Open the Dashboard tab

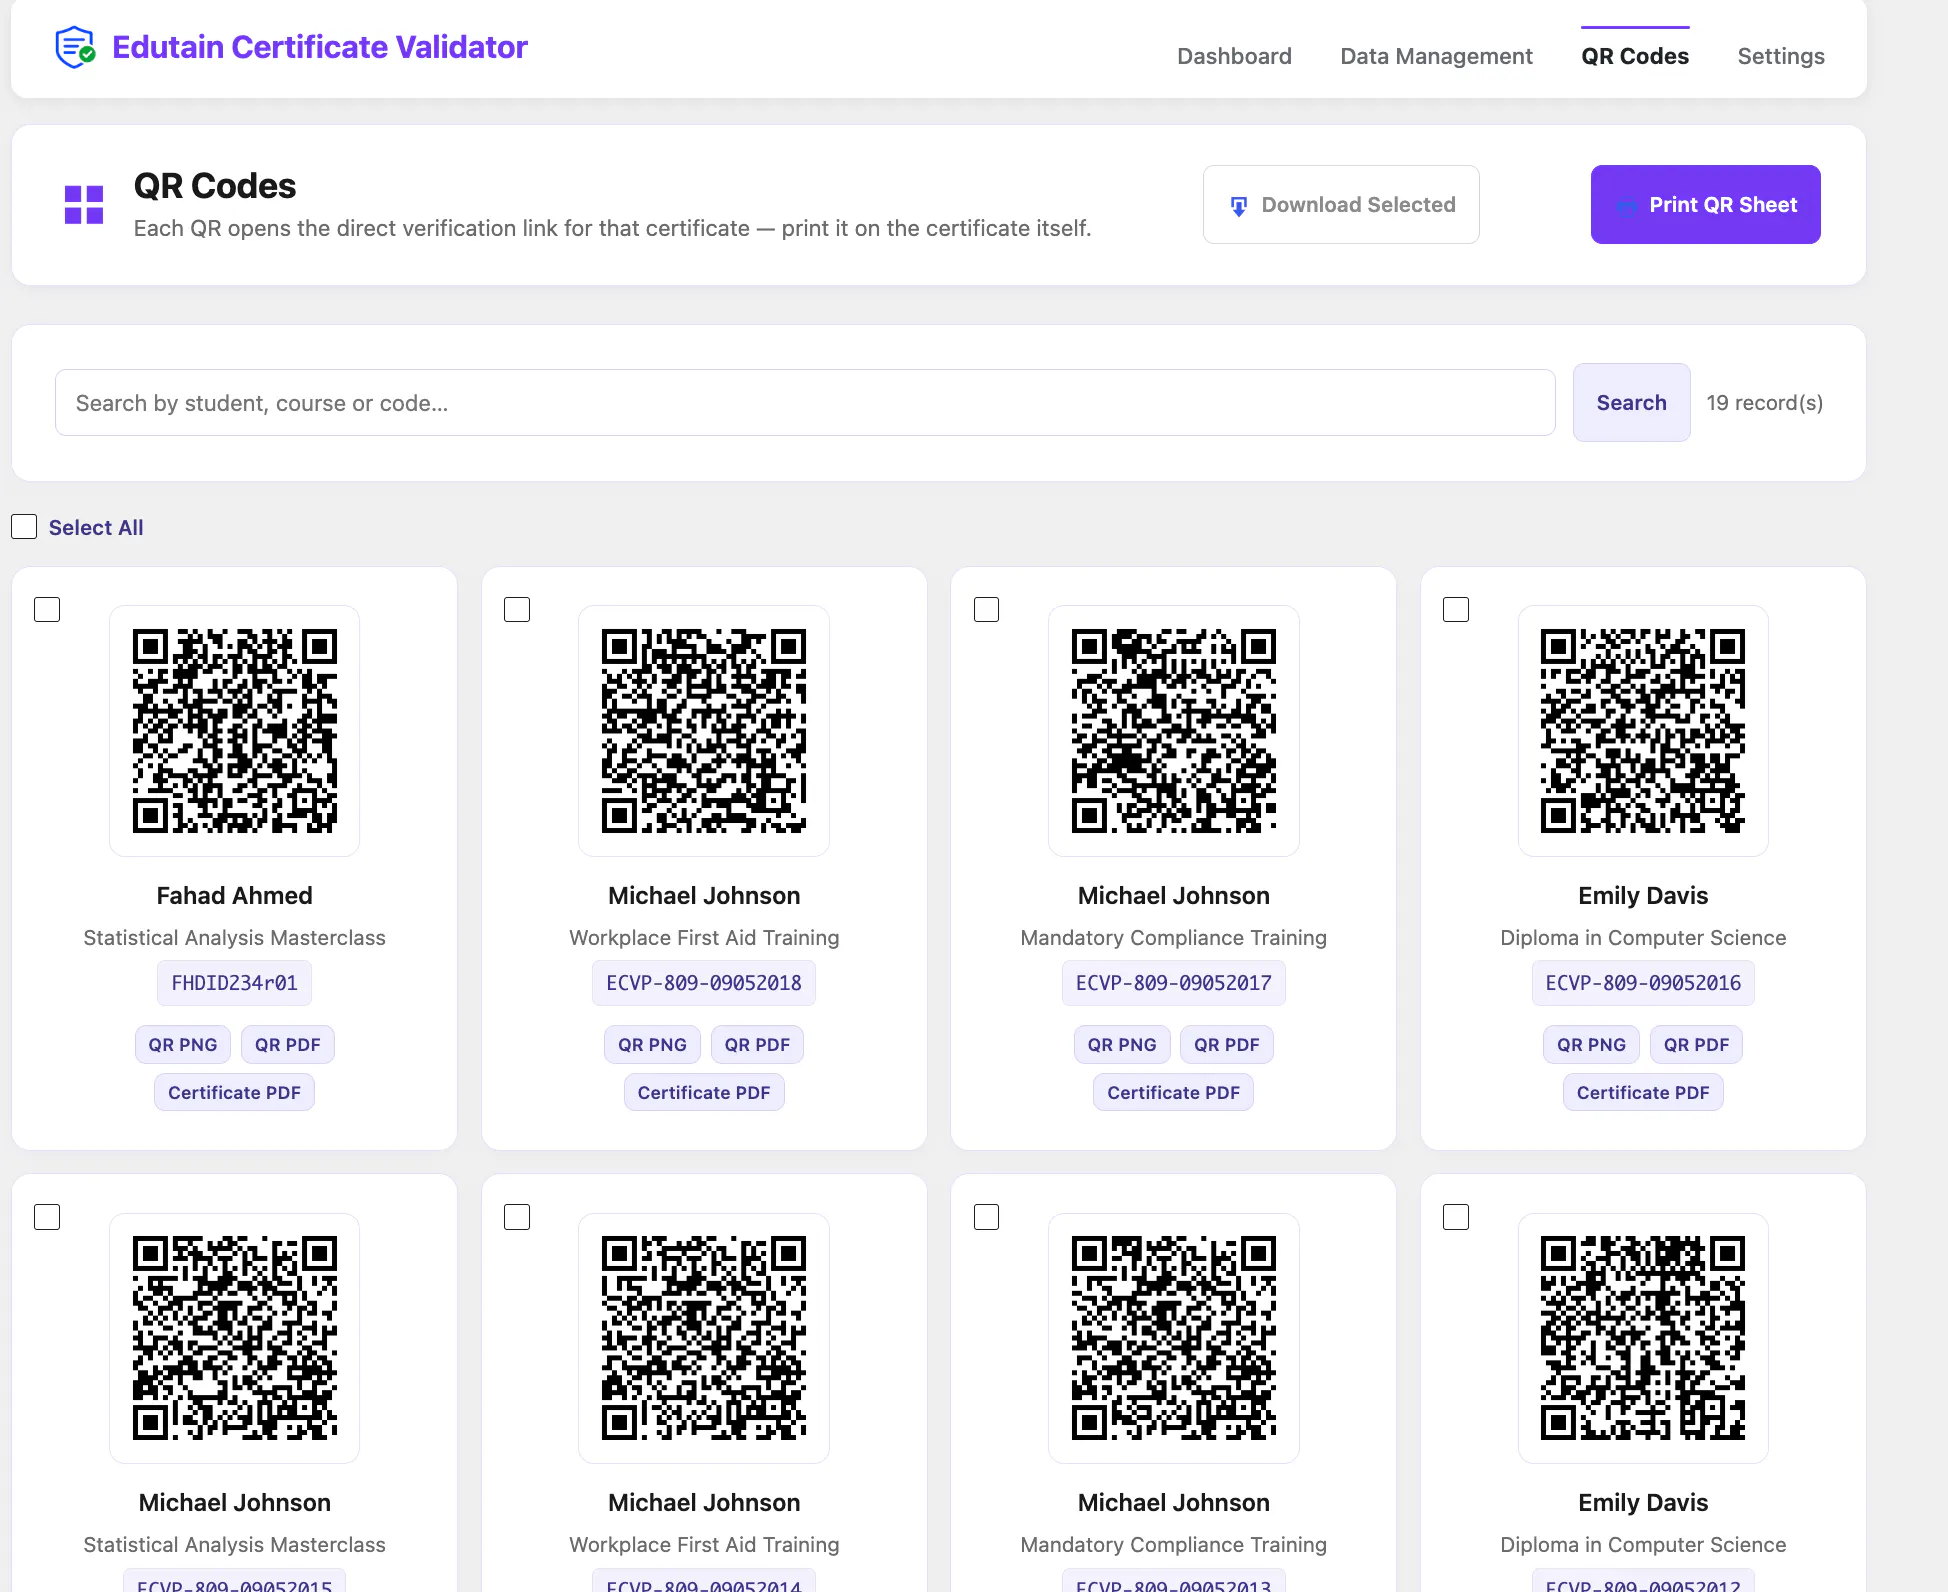pyautogui.click(x=1234, y=56)
